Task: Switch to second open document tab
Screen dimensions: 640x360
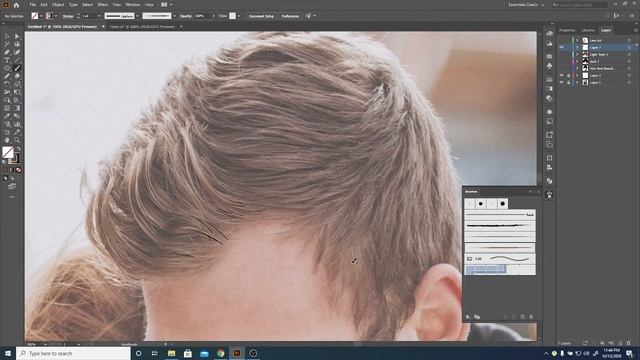Action: point(142,27)
